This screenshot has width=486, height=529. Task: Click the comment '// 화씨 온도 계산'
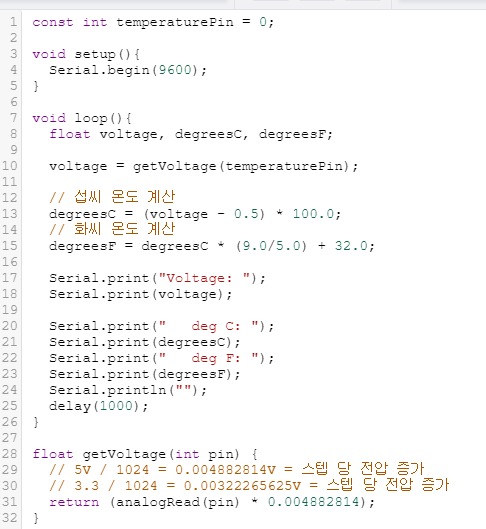point(112,229)
